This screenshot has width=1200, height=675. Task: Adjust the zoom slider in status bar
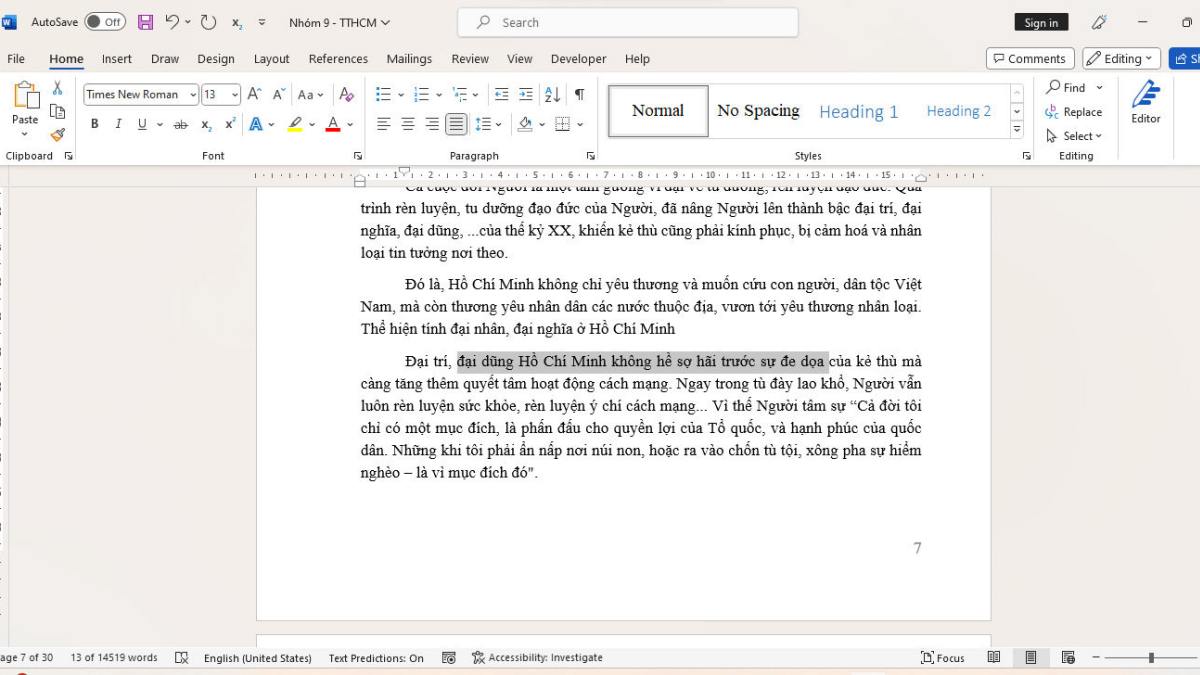point(1151,657)
